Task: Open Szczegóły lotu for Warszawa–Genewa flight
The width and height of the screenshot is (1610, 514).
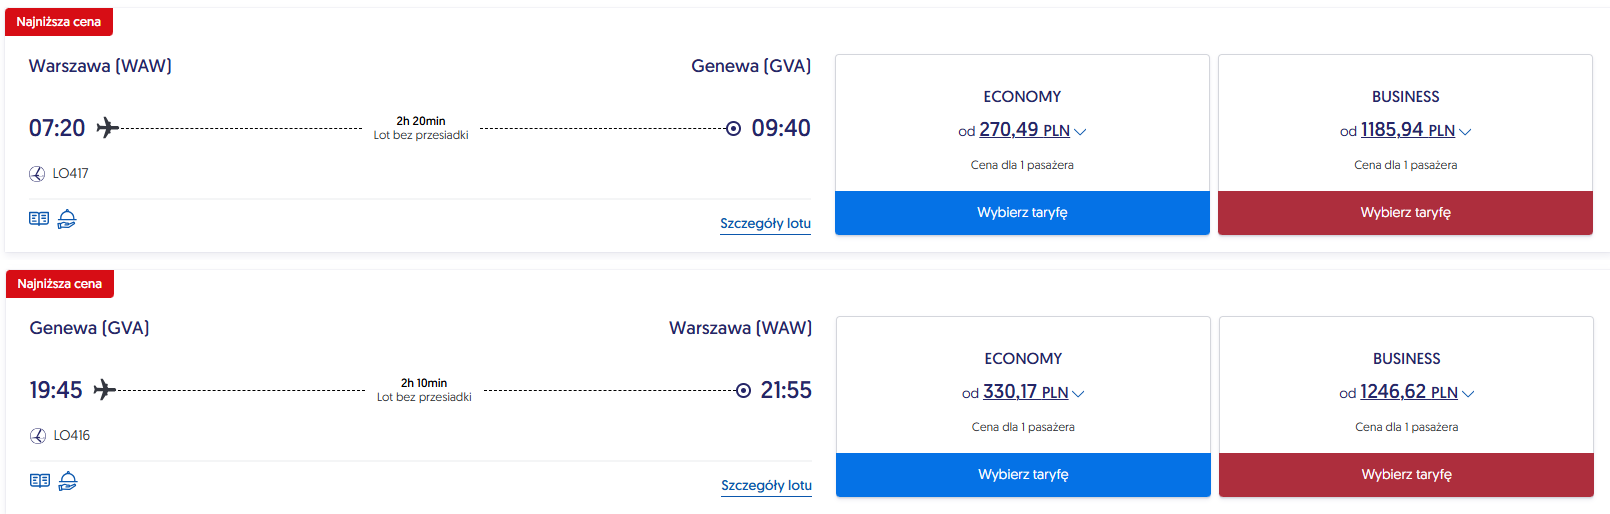Action: 765,224
